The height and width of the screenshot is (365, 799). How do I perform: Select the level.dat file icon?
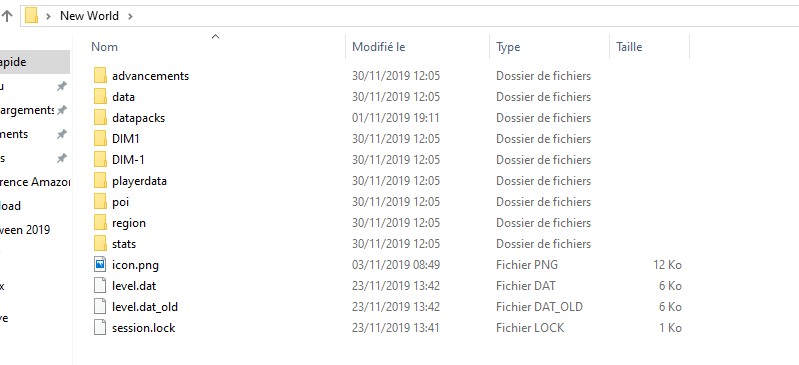point(100,285)
